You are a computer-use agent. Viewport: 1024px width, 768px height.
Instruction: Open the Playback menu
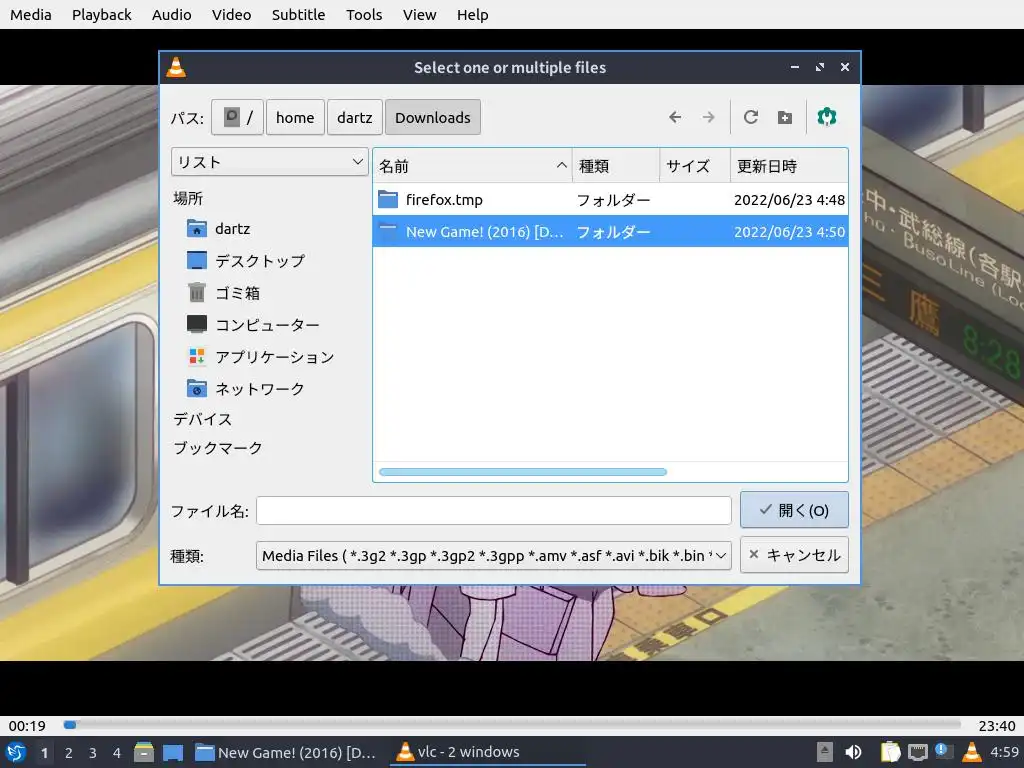coord(101,14)
